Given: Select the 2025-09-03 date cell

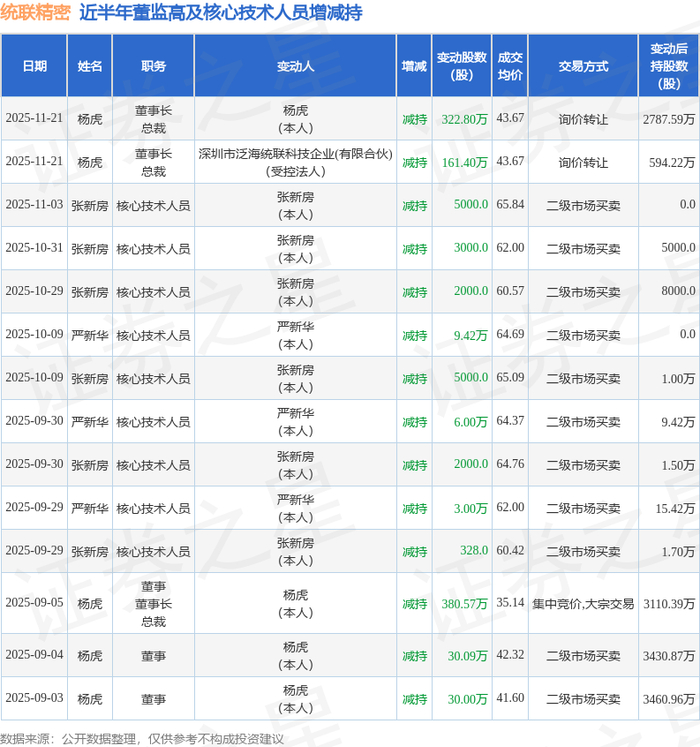Looking at the screenshot, I should point(34,699).
